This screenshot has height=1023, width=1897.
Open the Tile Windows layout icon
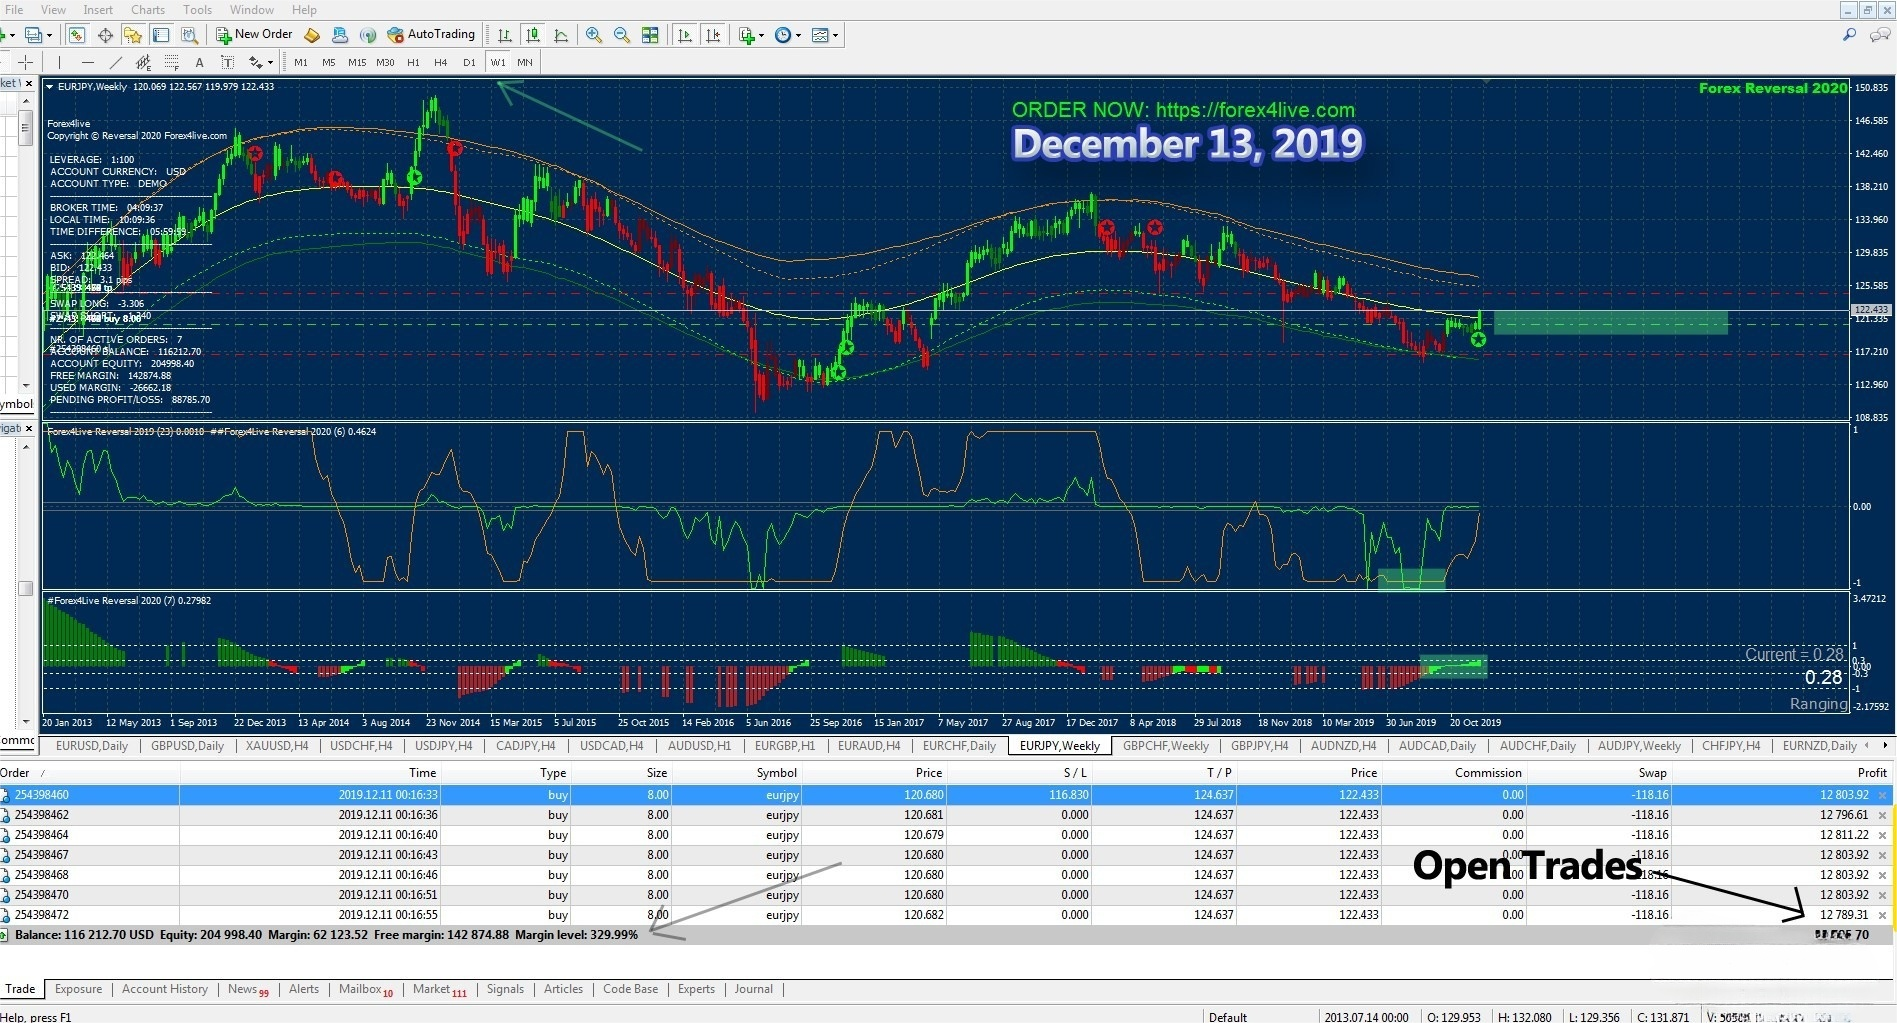(650, 35)
